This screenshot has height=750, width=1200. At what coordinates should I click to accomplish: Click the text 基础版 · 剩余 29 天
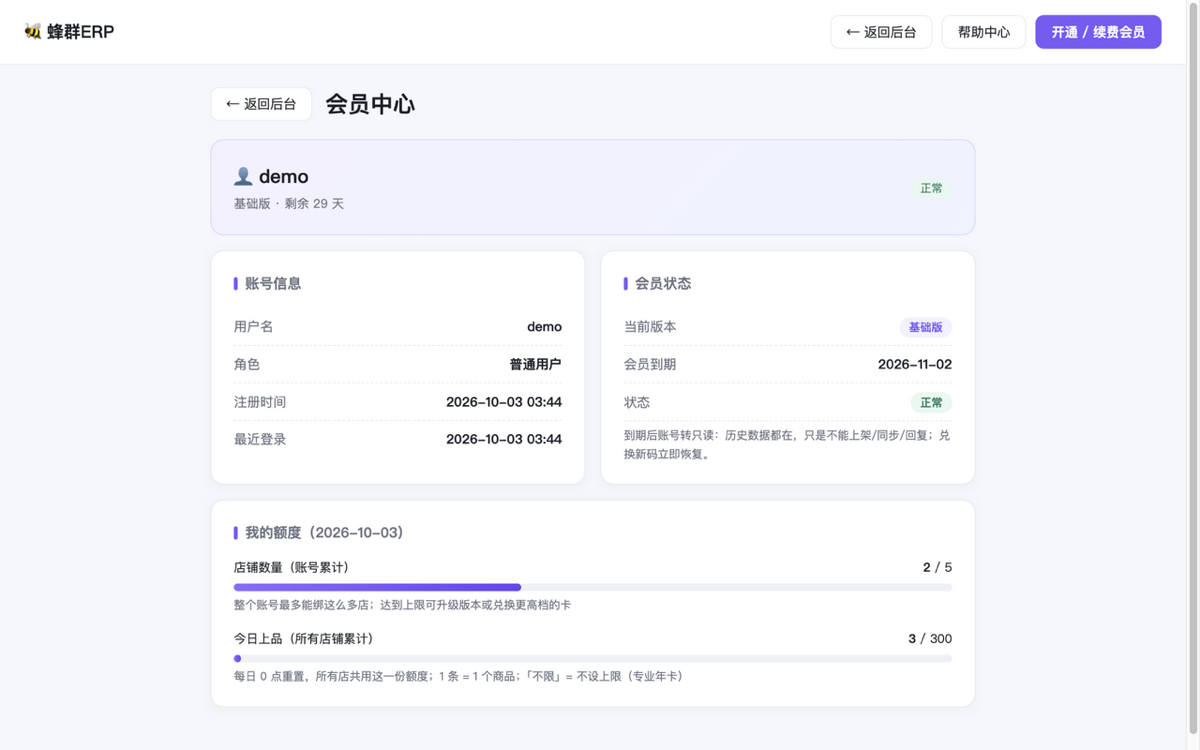pos(289,203)
